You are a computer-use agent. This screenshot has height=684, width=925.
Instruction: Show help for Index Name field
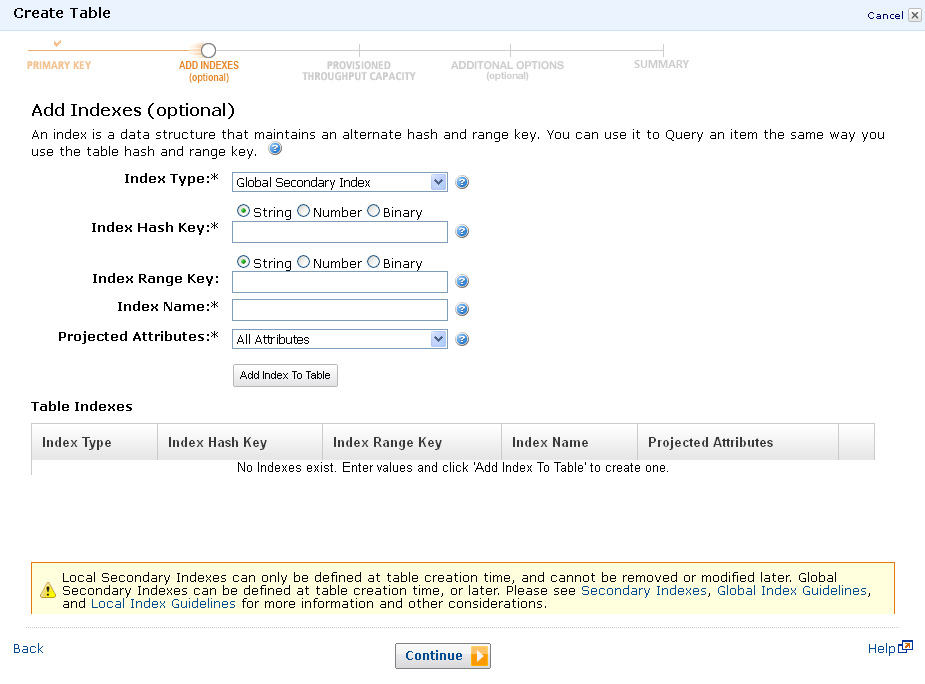tap(462, 309)
